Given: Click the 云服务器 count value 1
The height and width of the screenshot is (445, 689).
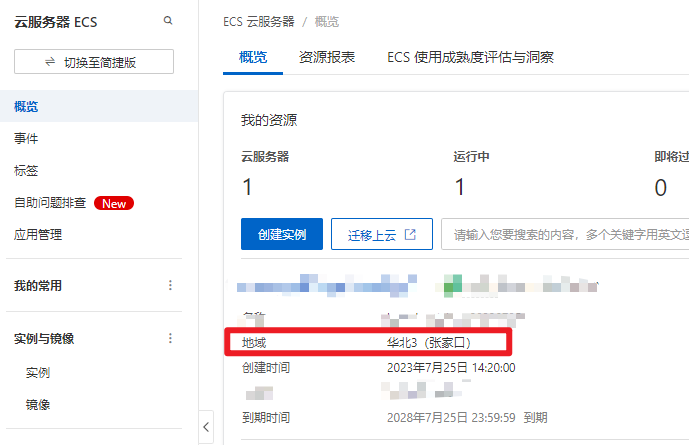Looking at the screenshot, I should pos(247,187).
